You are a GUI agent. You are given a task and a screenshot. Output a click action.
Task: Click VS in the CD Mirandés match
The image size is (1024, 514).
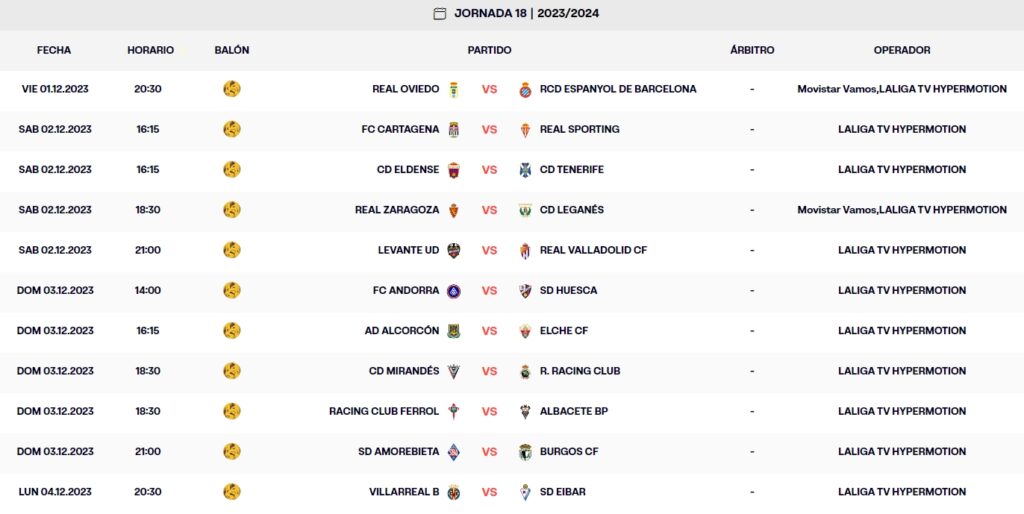point(489,371)
